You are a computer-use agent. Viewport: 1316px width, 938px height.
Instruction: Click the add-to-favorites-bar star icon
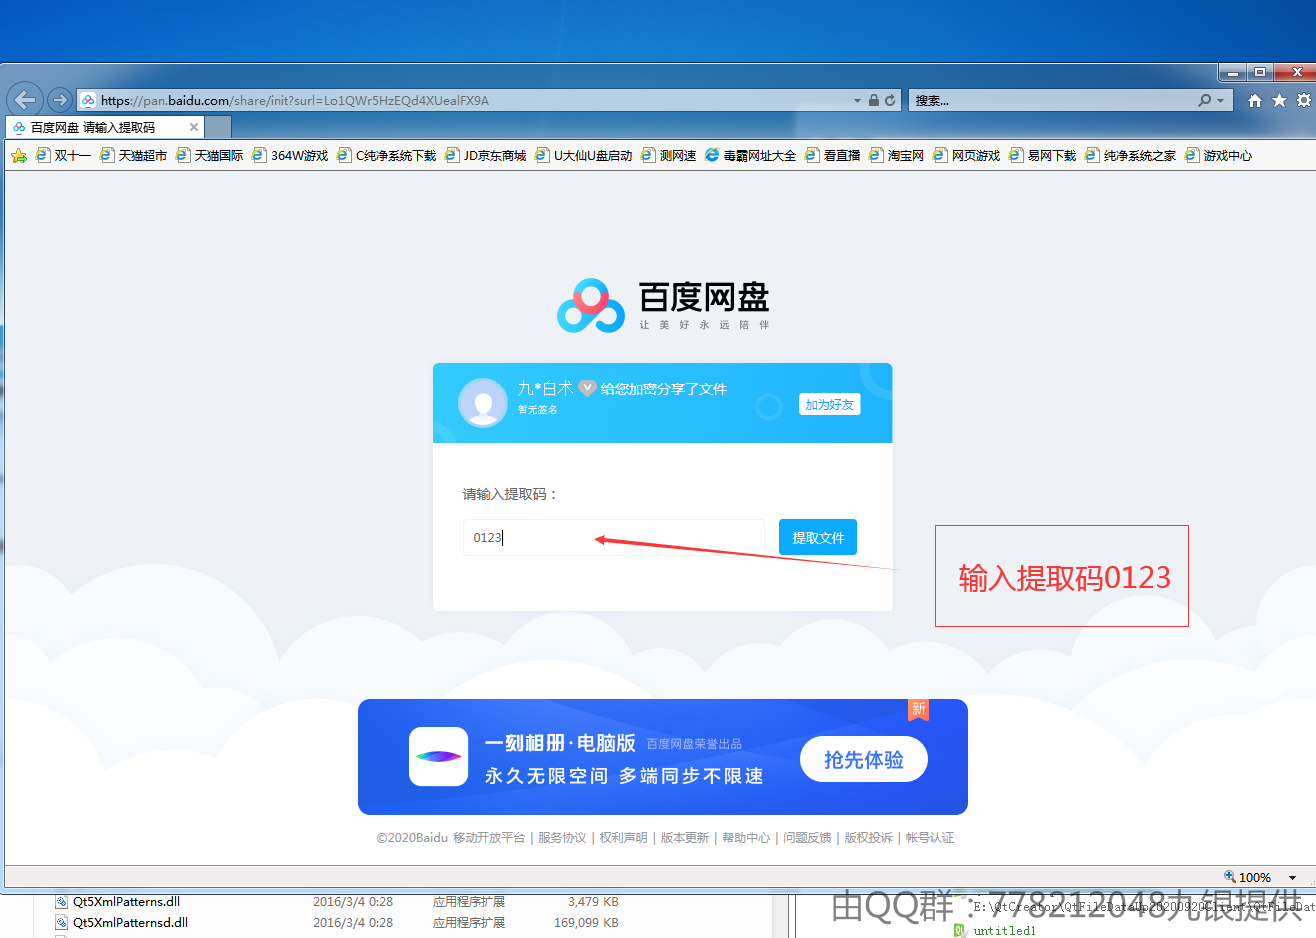[x=19, y=155]
